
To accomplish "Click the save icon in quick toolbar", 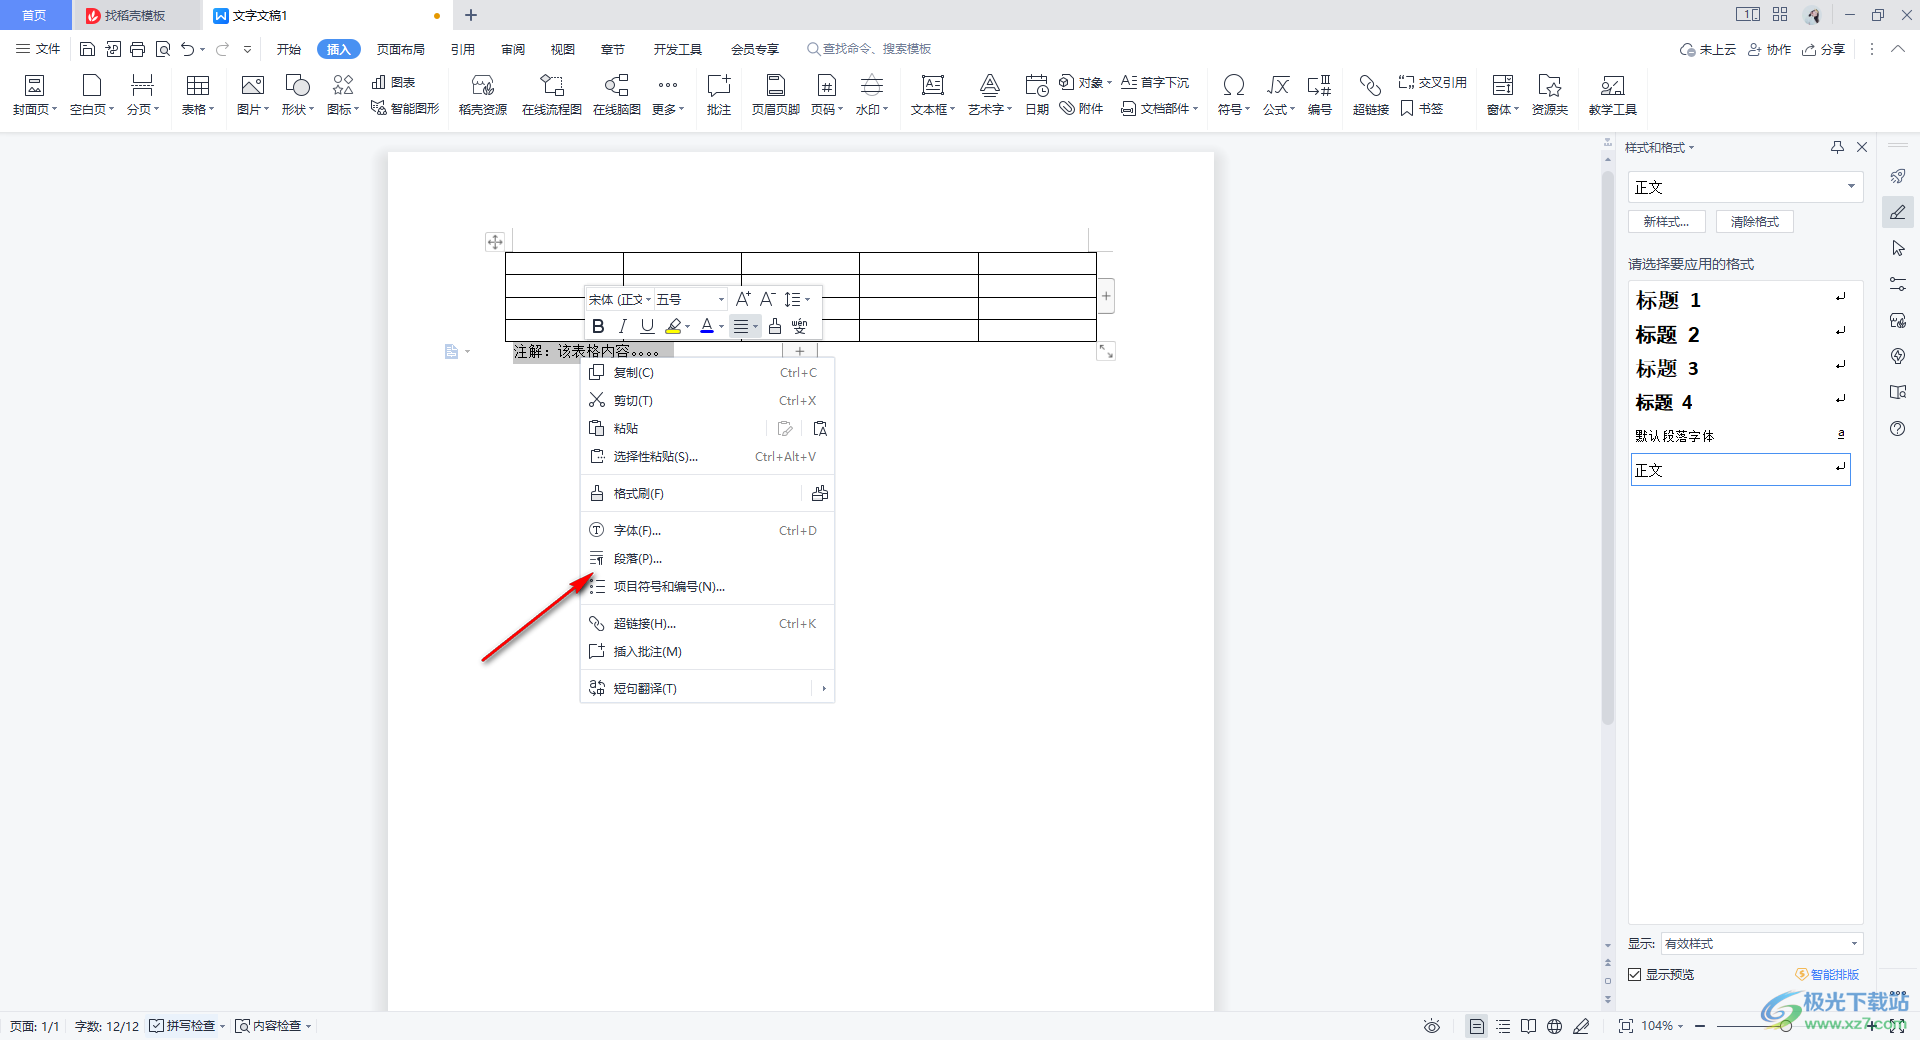I will (88, 49).
